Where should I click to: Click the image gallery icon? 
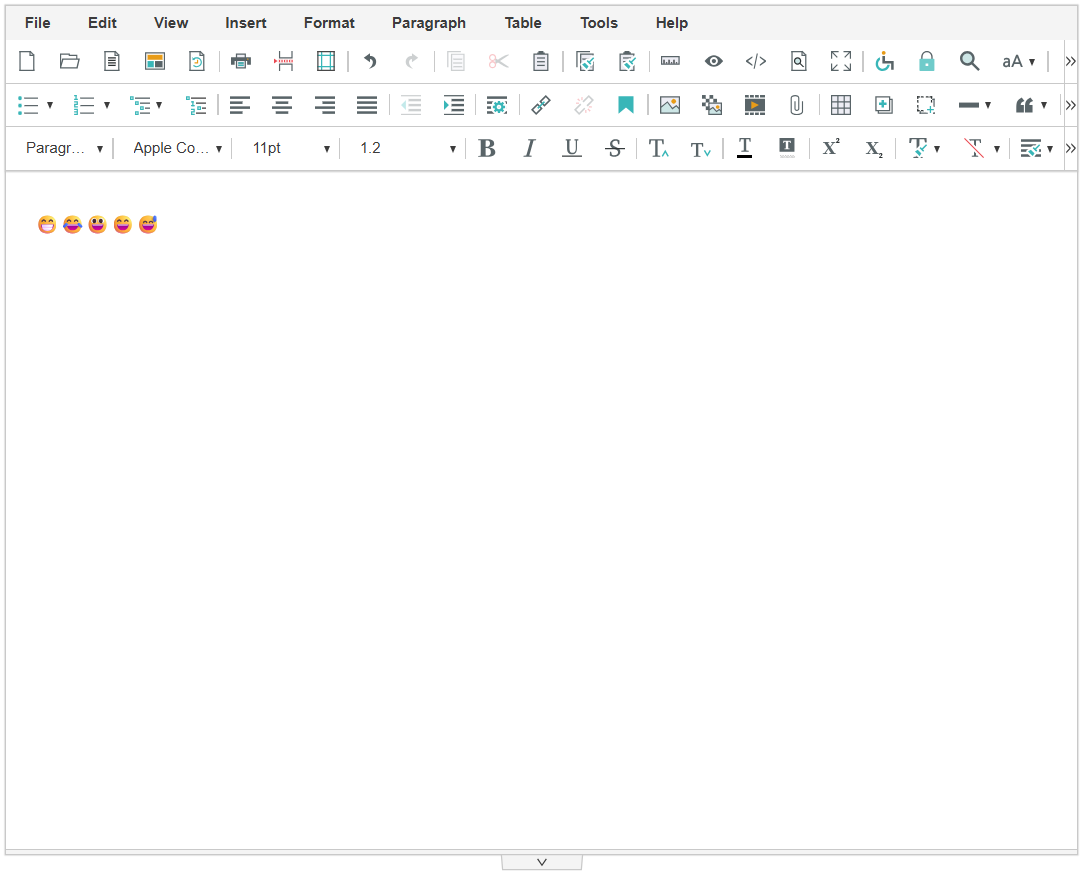(x=712, y=105)
